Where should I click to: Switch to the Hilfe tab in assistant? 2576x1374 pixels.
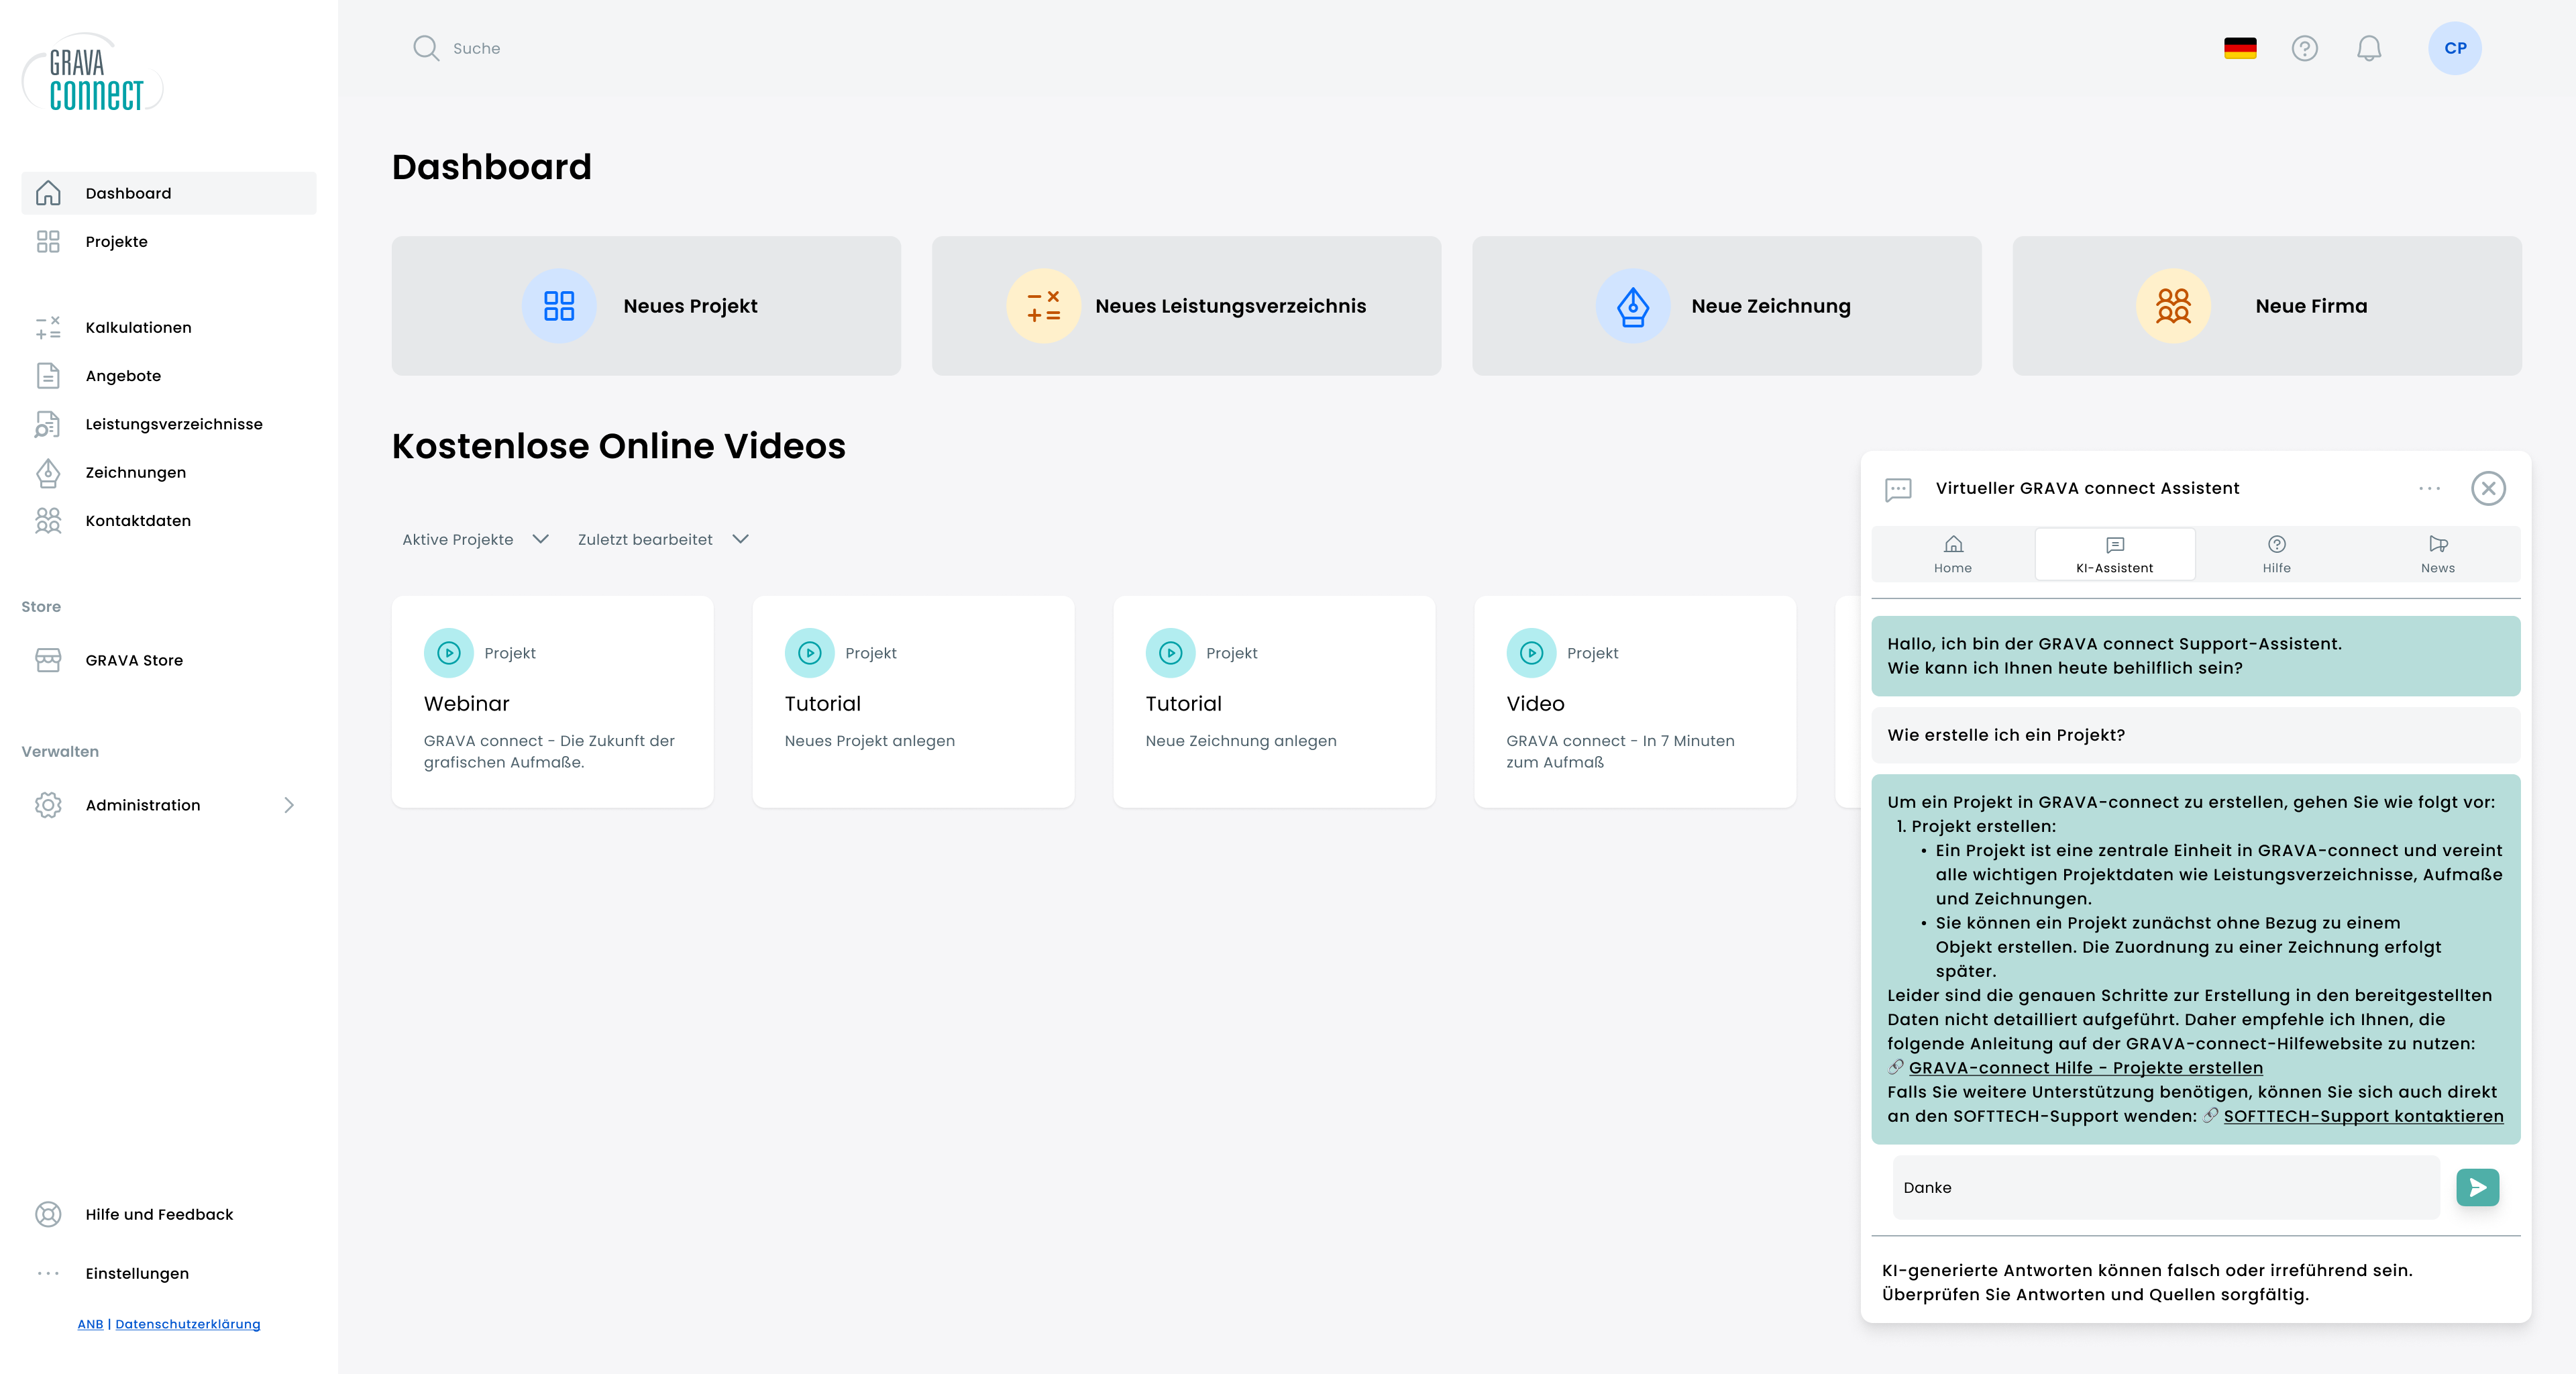pos(2276,554)
